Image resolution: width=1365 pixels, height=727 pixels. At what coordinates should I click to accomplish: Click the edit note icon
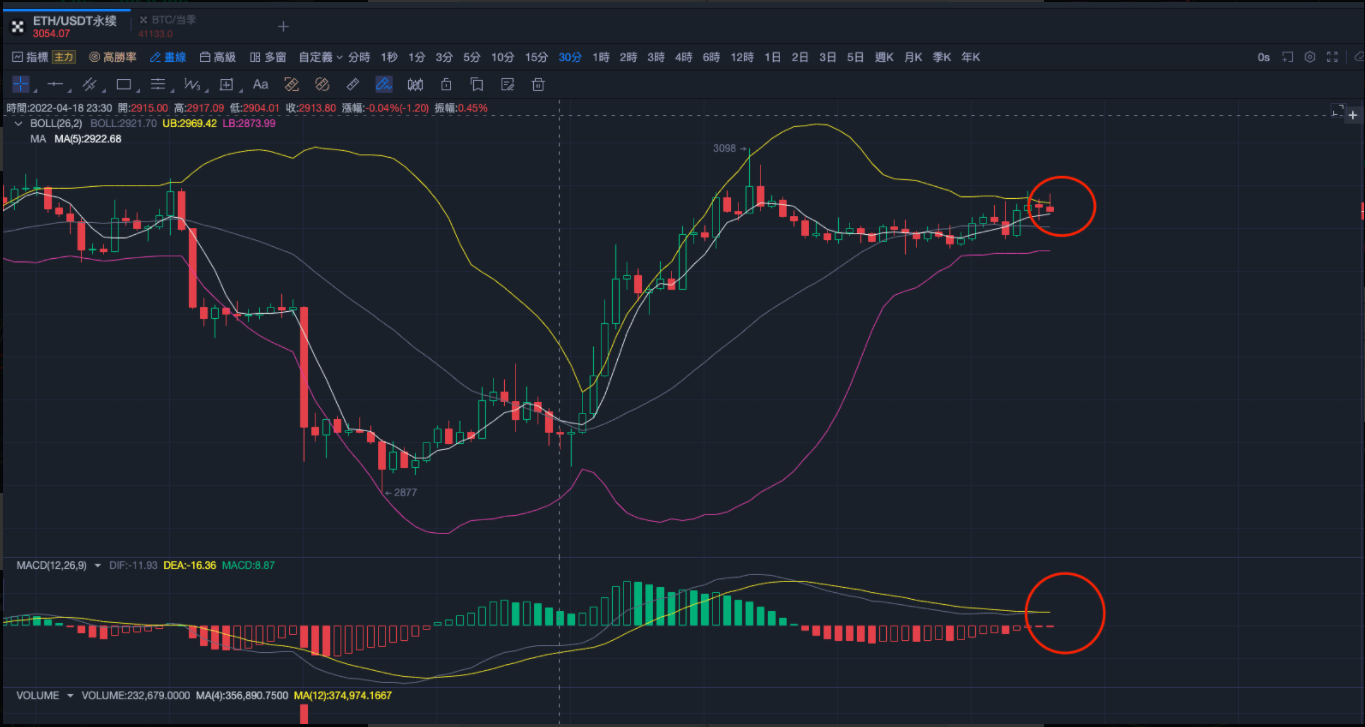507,84
